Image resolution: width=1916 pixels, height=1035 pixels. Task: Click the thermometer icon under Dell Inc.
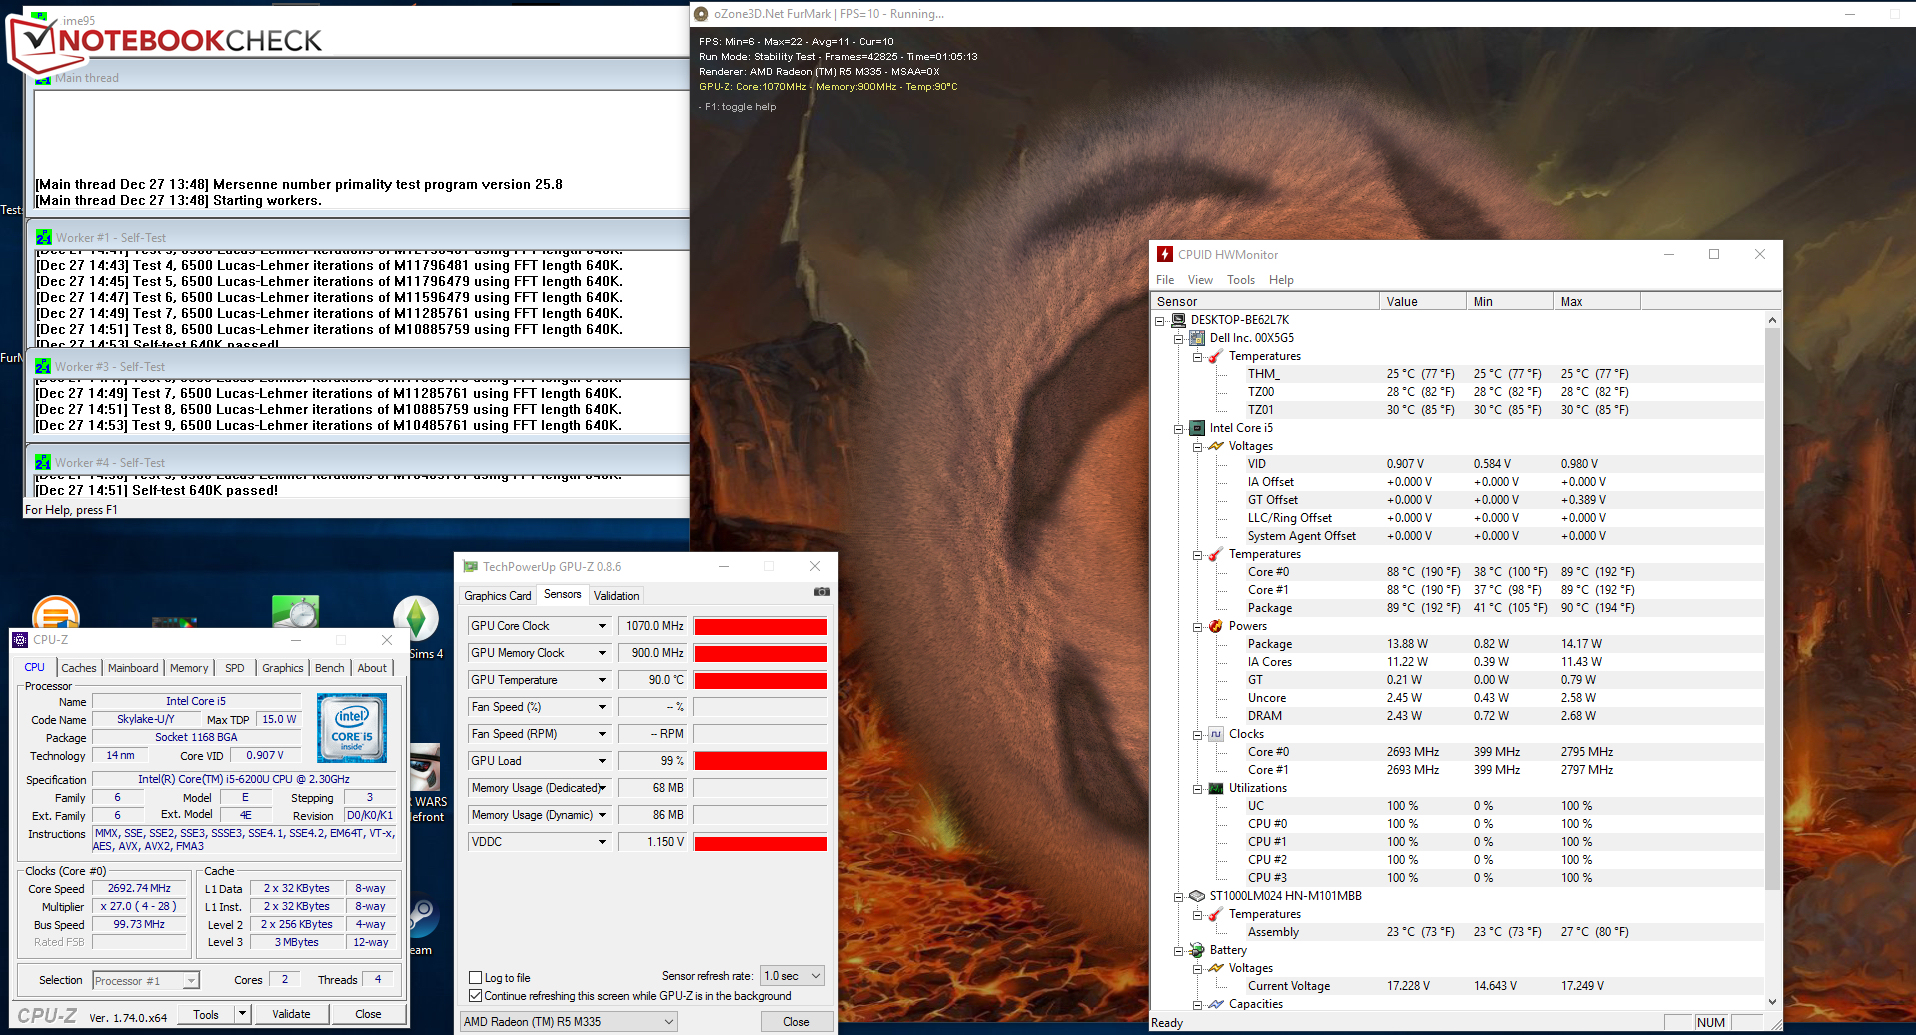tap(1216, 356)
